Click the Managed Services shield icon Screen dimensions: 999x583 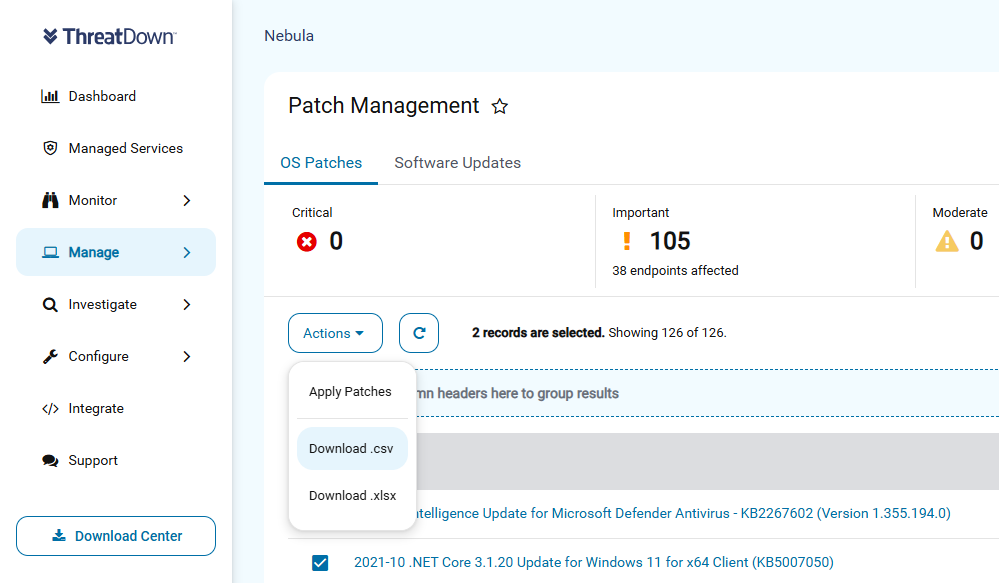pyautogui.click(x=50, y=148)
